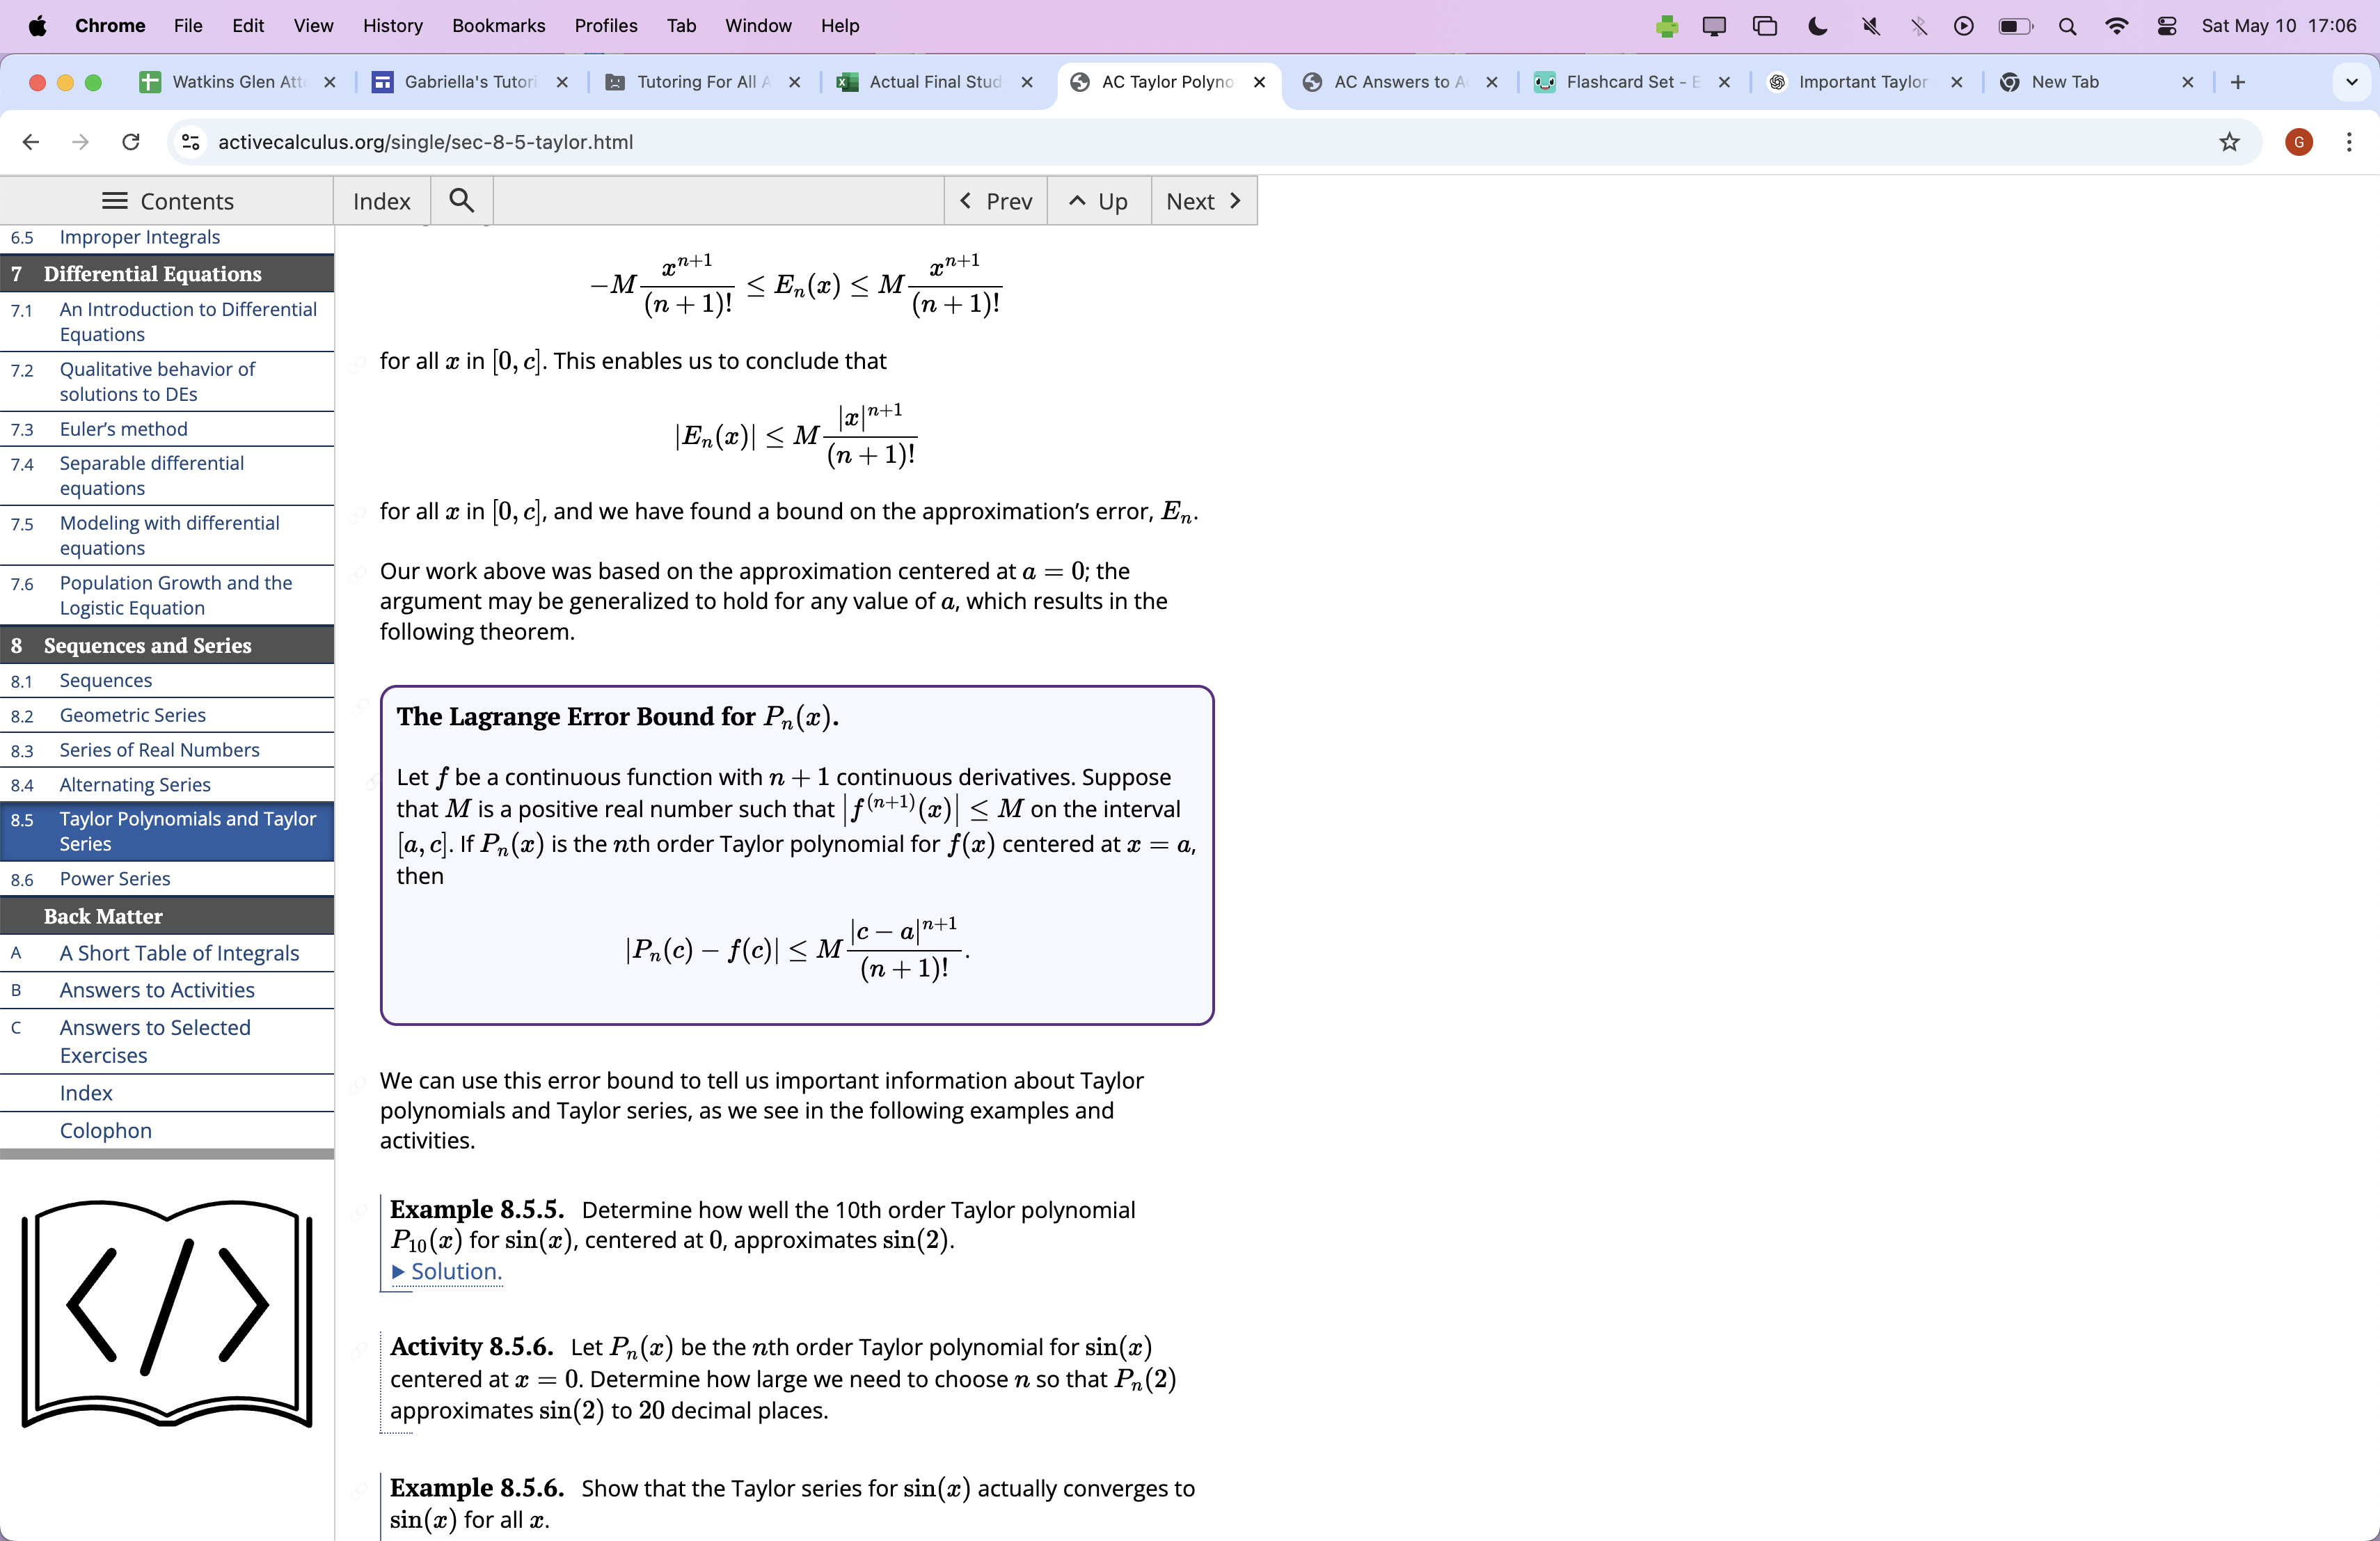The image size is (2380, 1541).
Task: Open Qualitative behavior of solutions to DEs
Action: pos(157,382)
